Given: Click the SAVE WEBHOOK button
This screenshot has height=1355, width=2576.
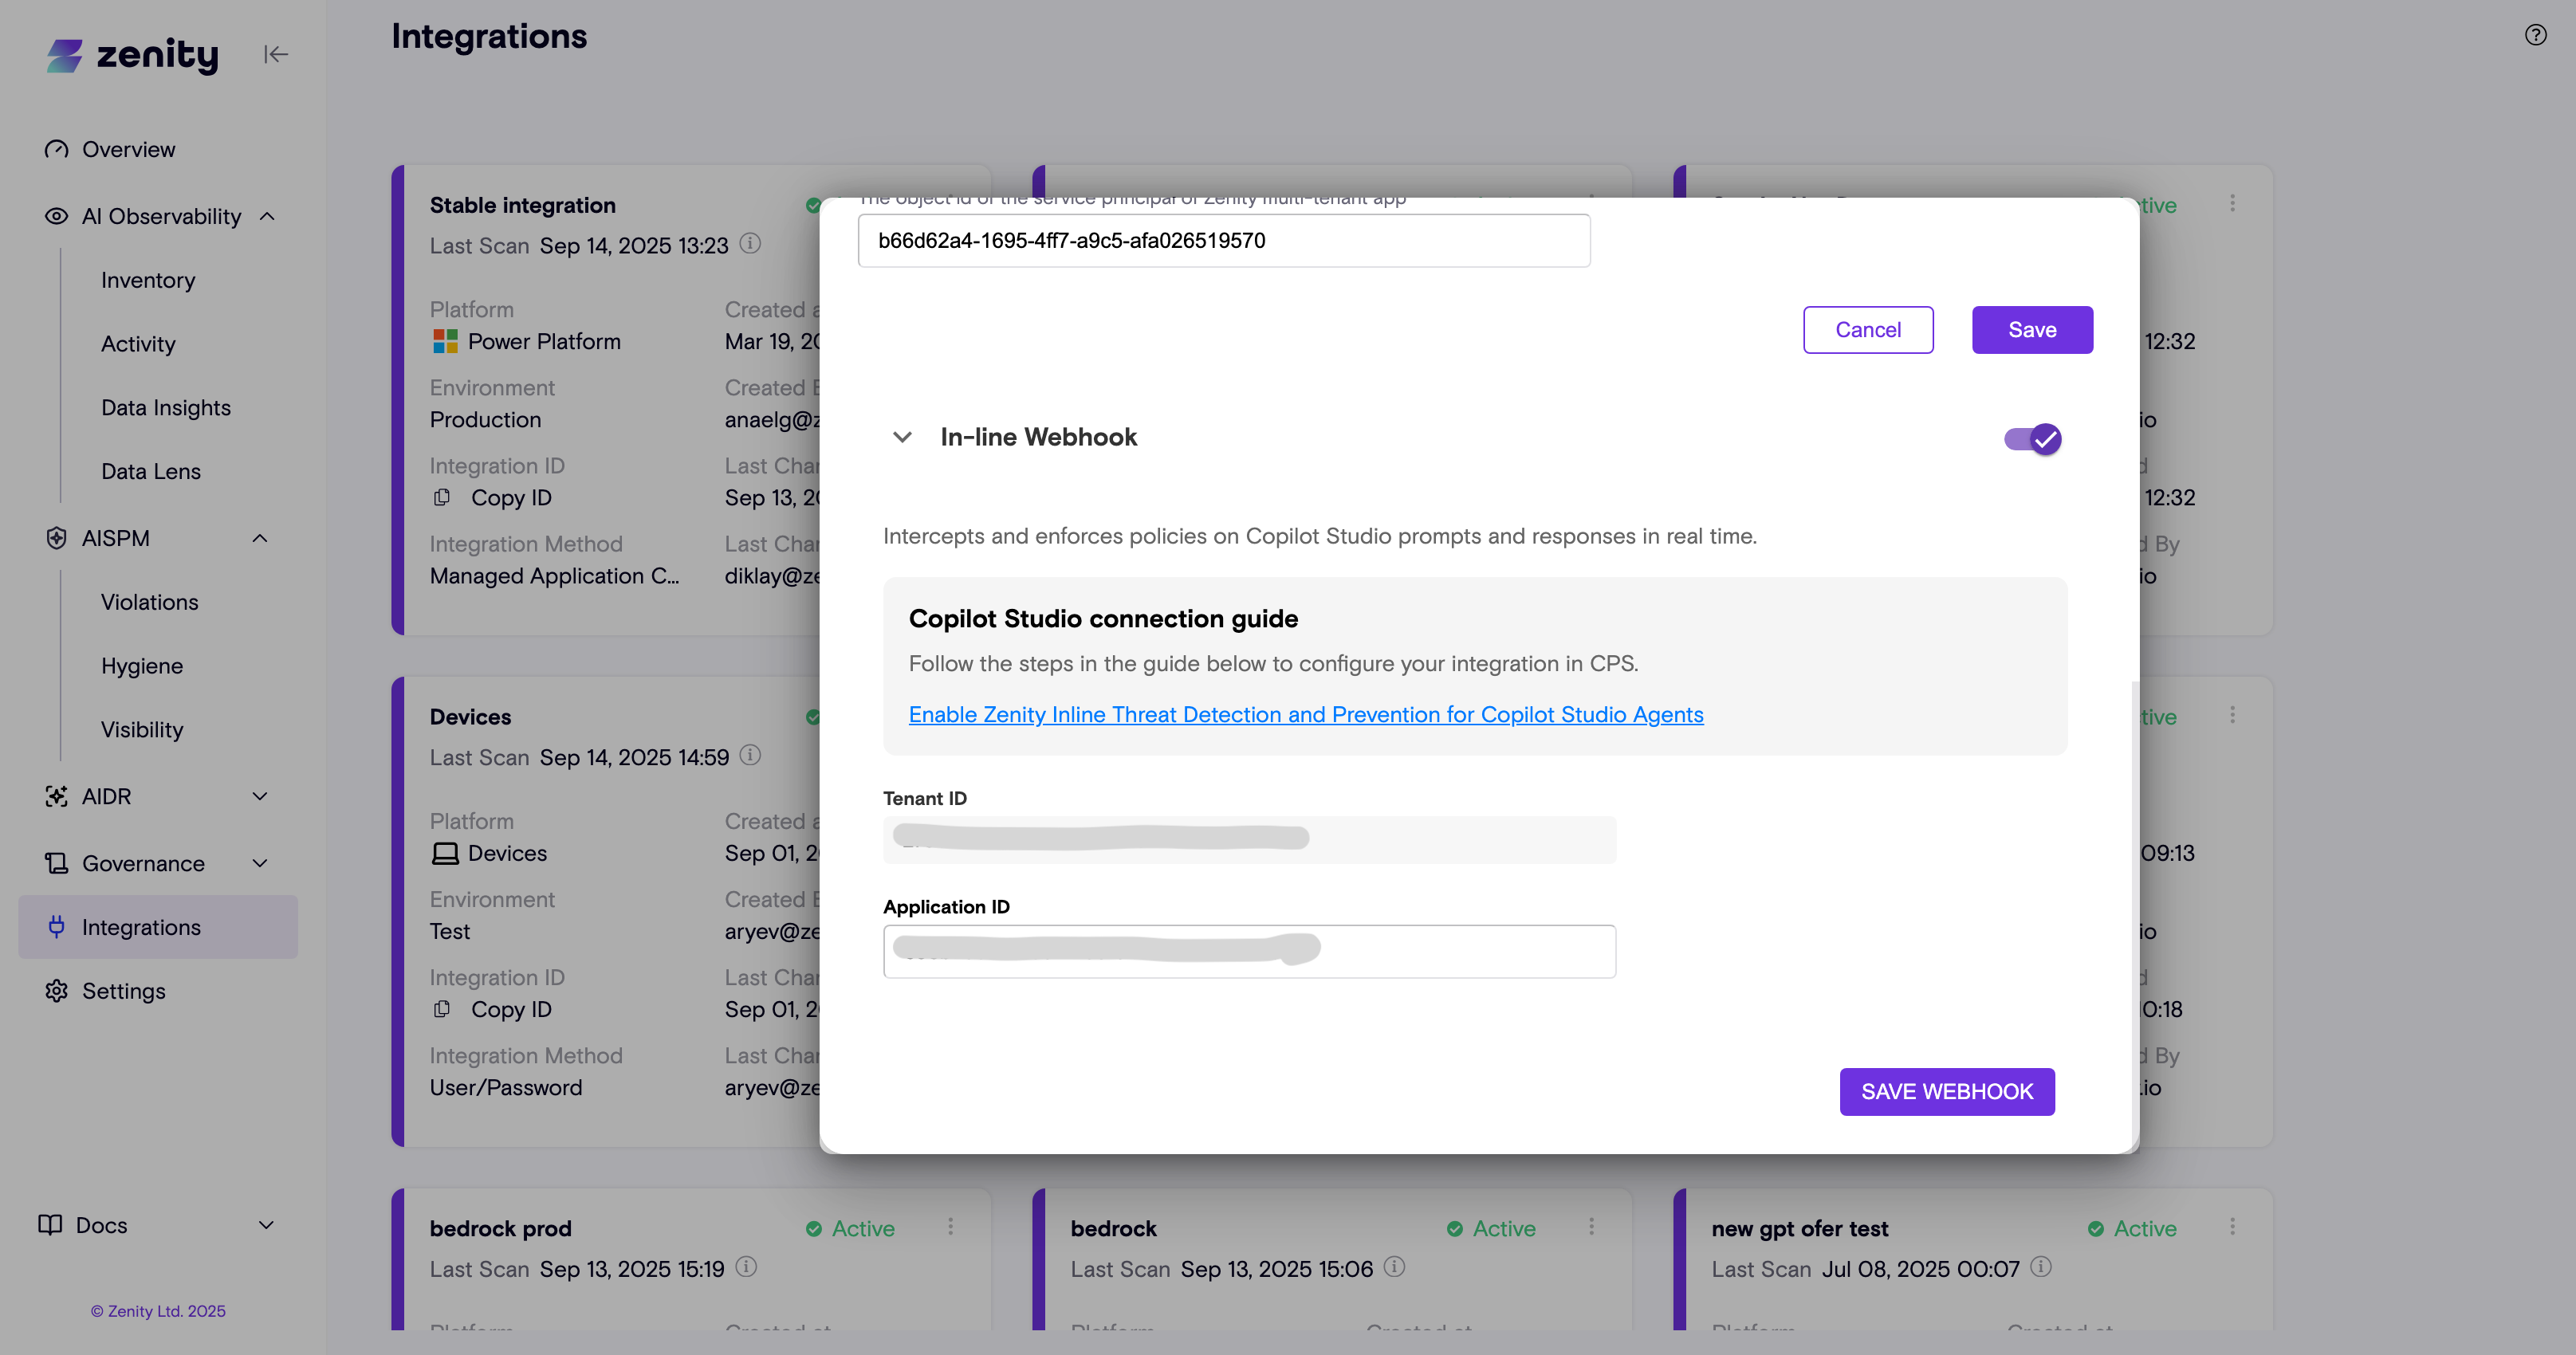Looking at the screenshot, I should tap(1946, 1091).
